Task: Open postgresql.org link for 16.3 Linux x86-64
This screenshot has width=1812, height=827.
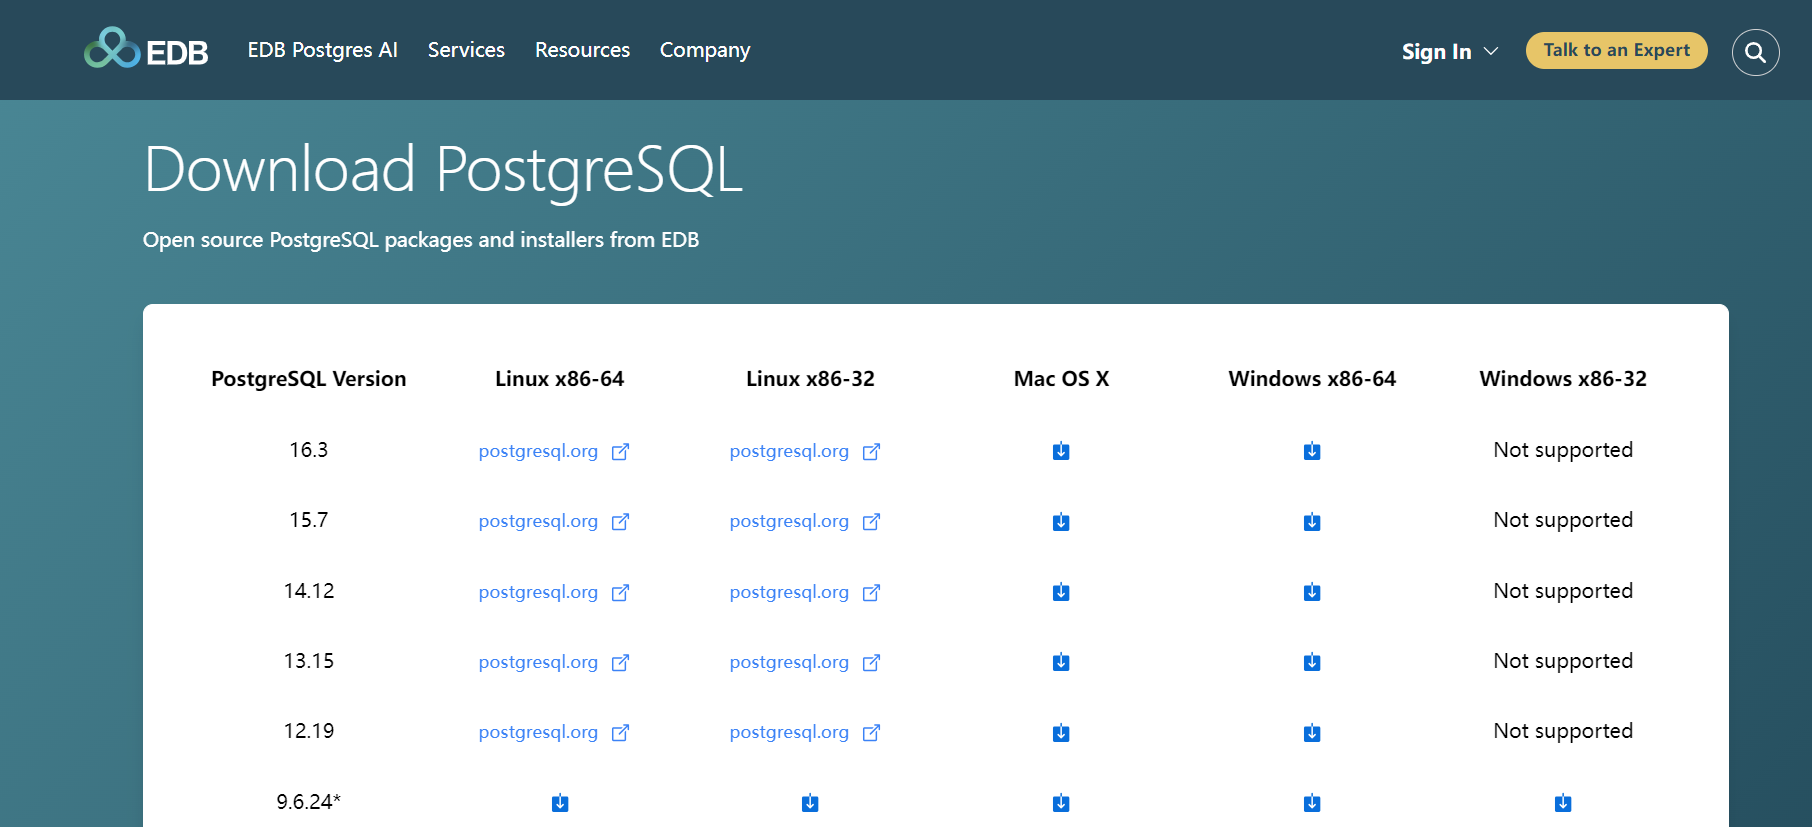Action: (554, 451)
